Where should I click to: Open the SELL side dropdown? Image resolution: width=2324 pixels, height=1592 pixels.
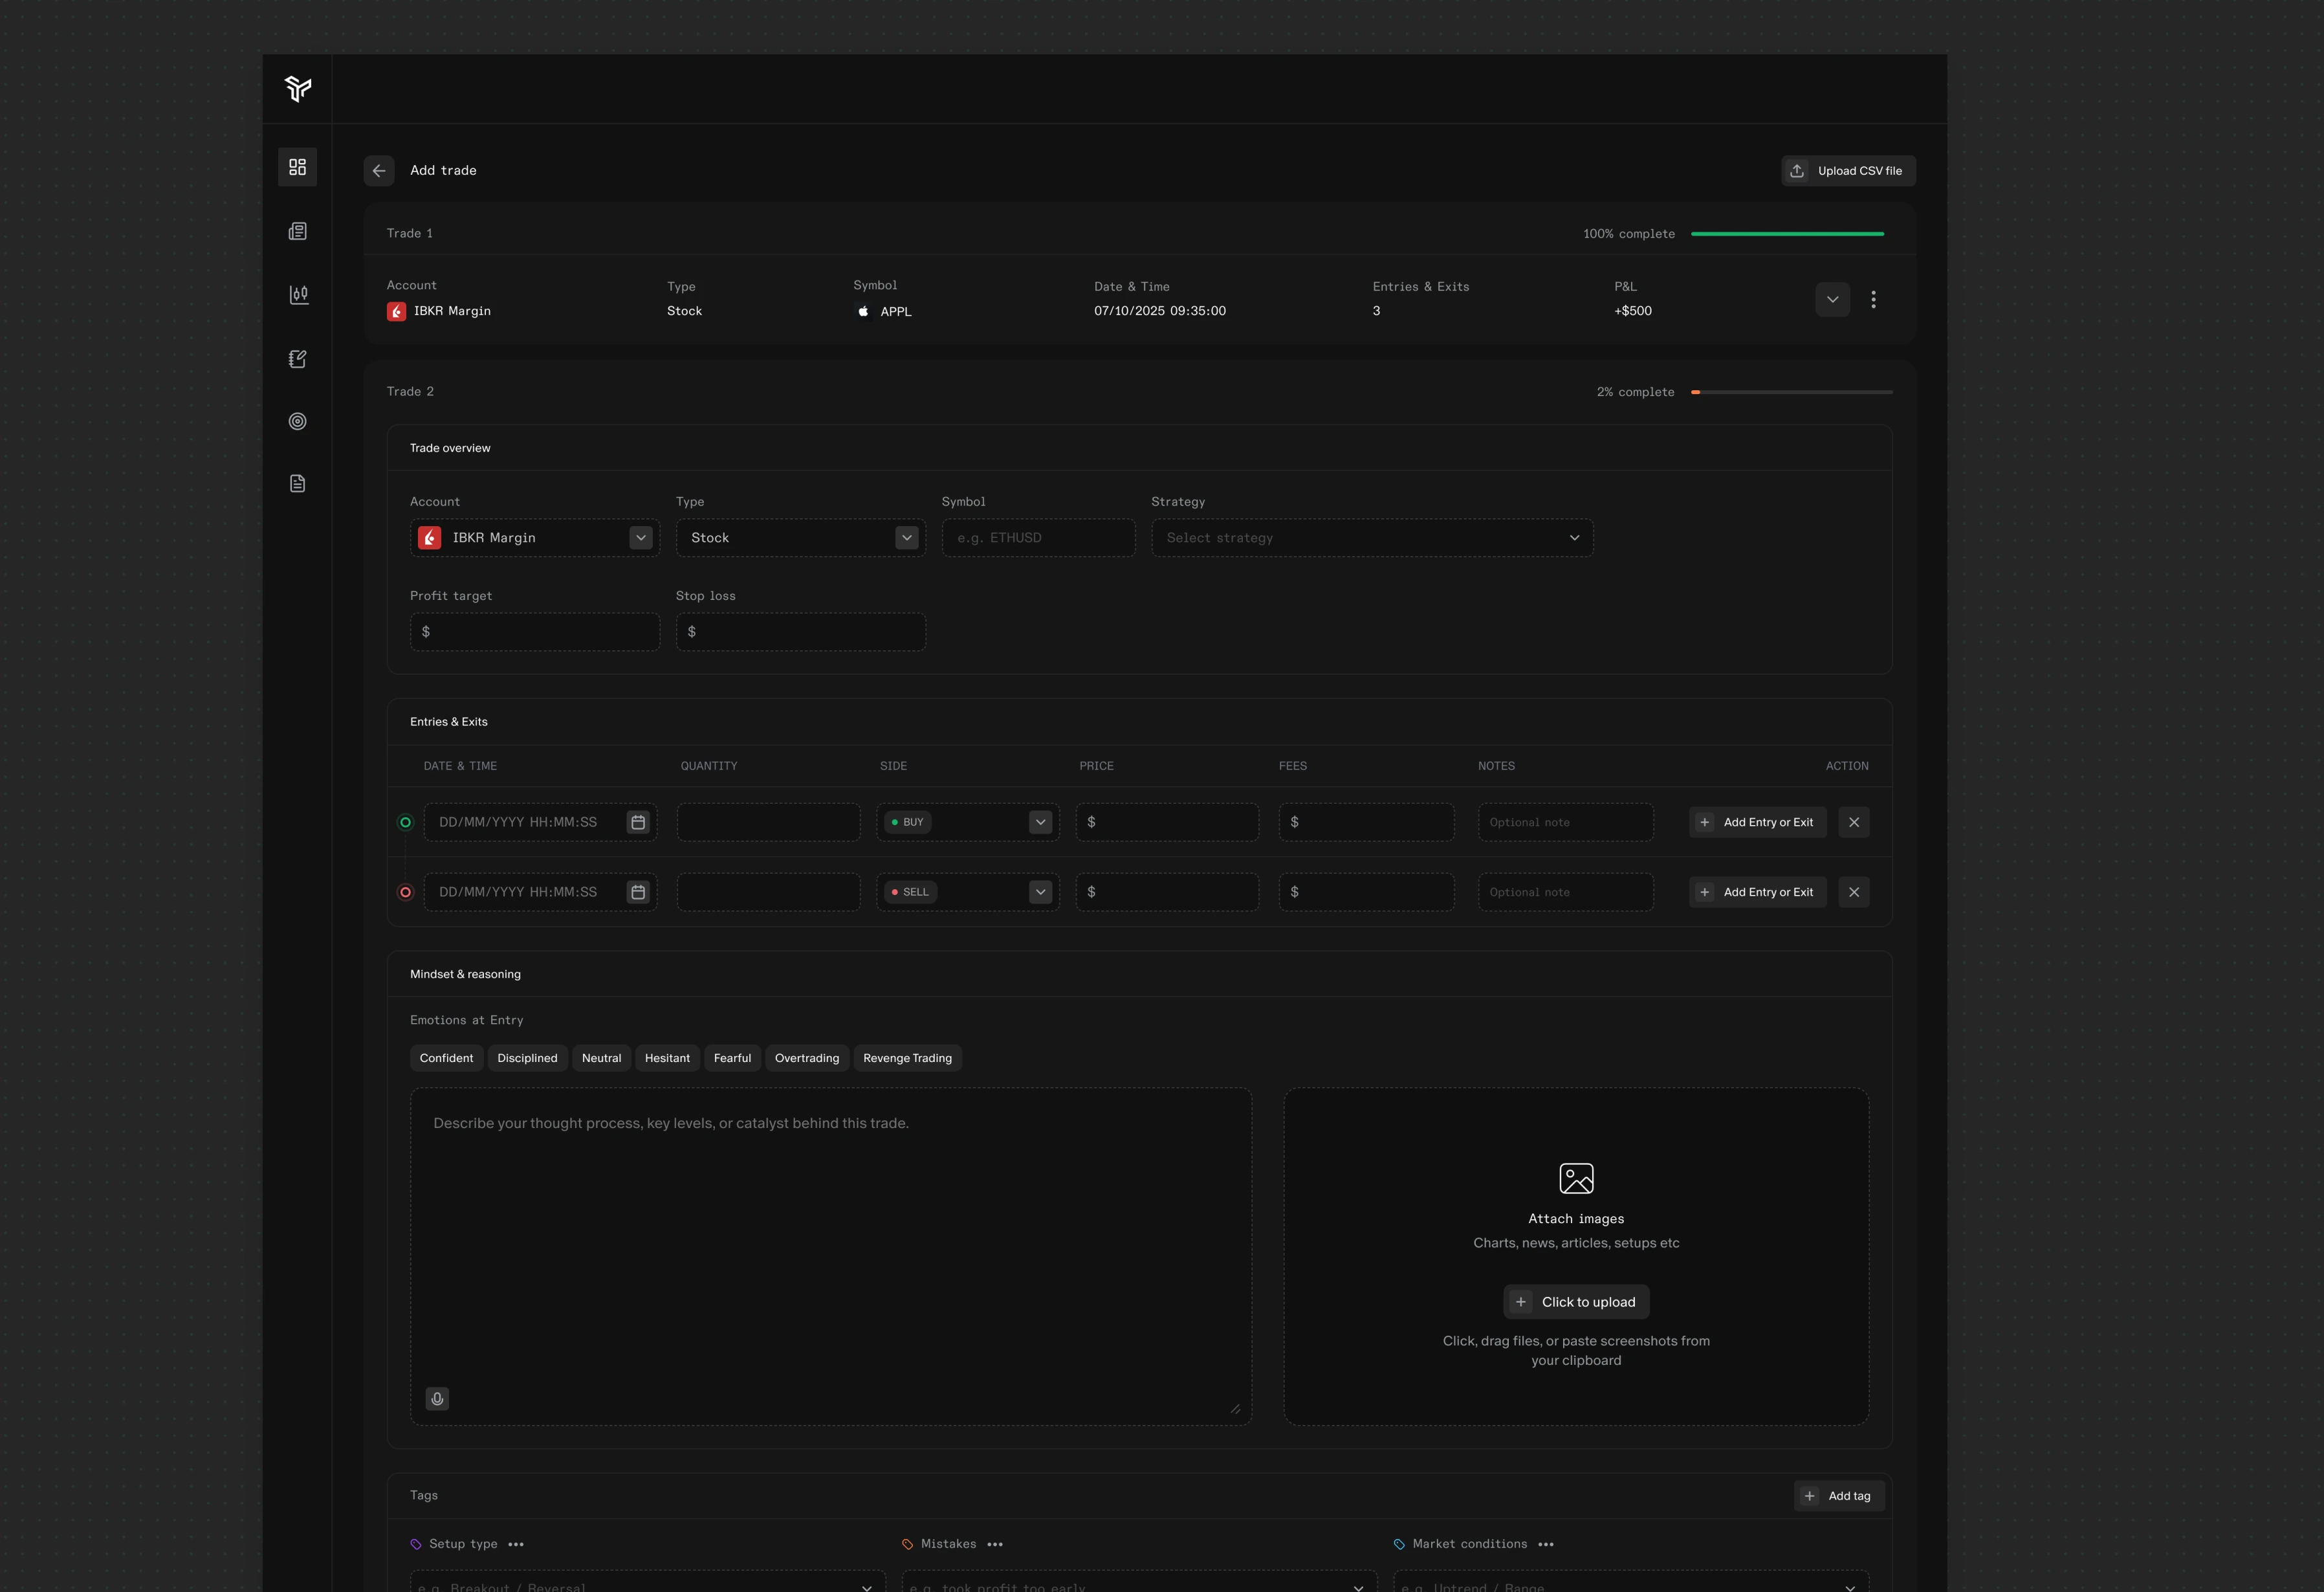968,892
